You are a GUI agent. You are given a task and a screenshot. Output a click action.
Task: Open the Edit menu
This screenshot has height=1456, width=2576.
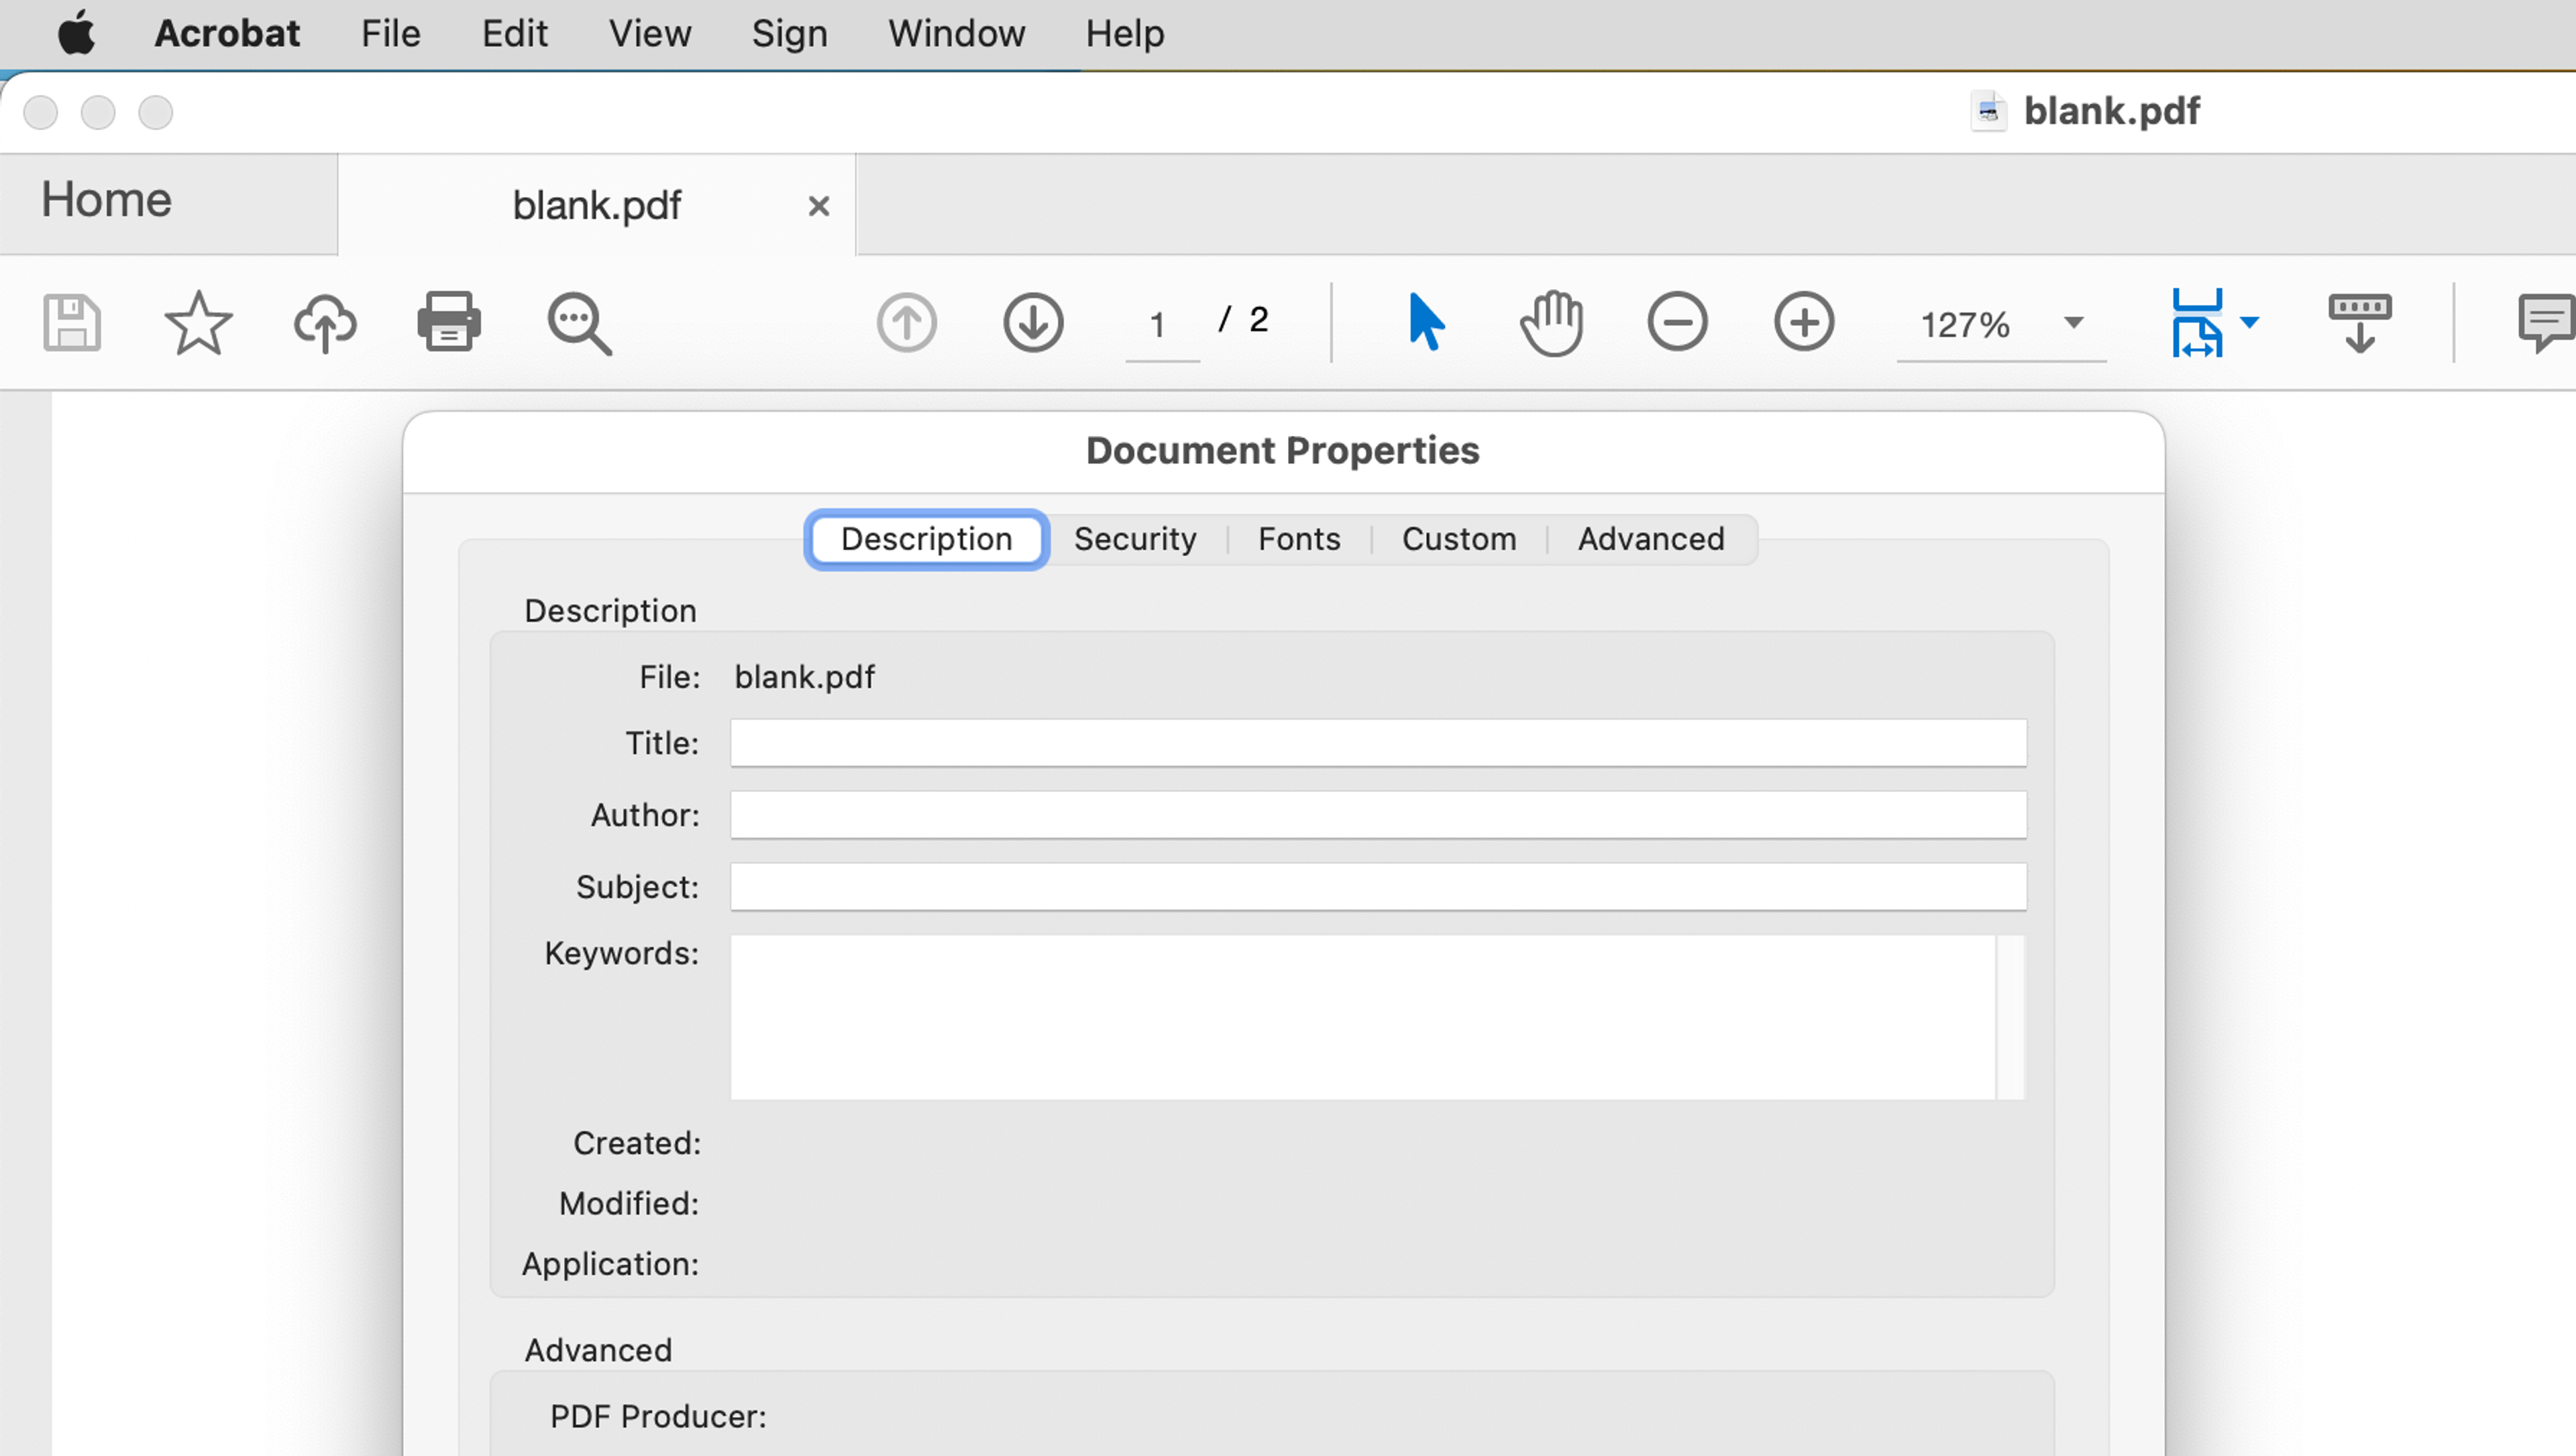coord(515,34)
